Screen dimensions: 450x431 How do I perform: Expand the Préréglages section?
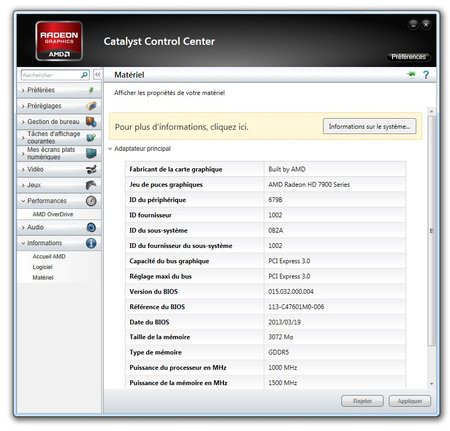[23, 106]
